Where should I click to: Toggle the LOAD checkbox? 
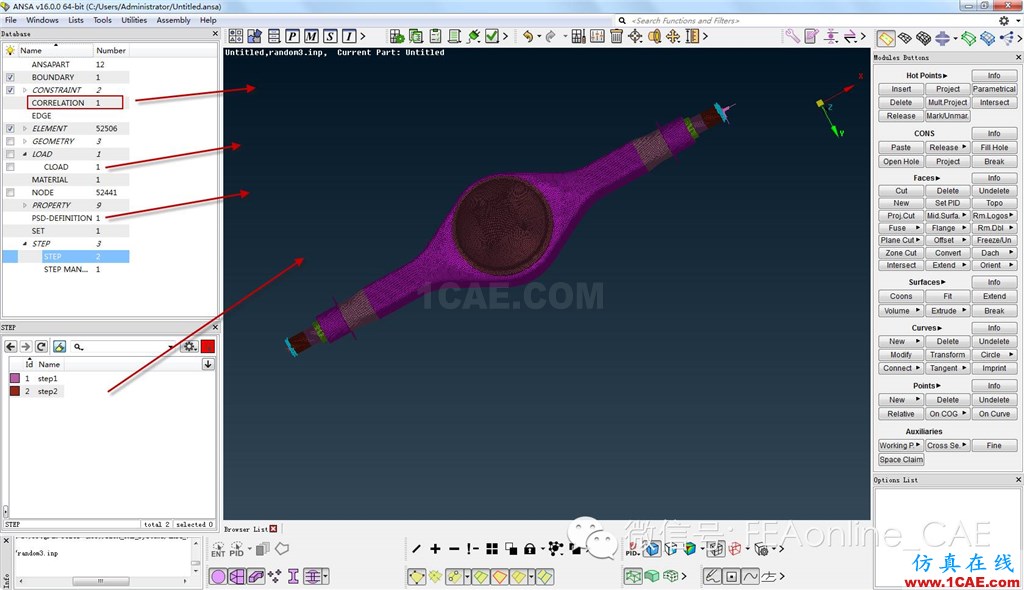coord(10,154)
